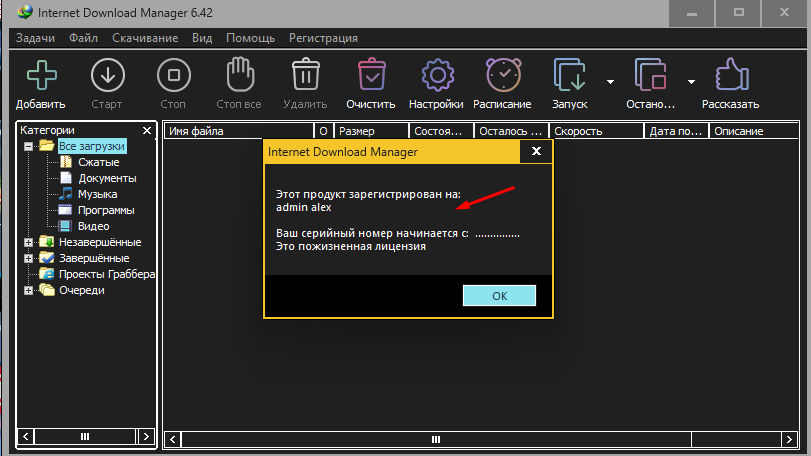Select the Все загрузки label

(x=92, y=146)
